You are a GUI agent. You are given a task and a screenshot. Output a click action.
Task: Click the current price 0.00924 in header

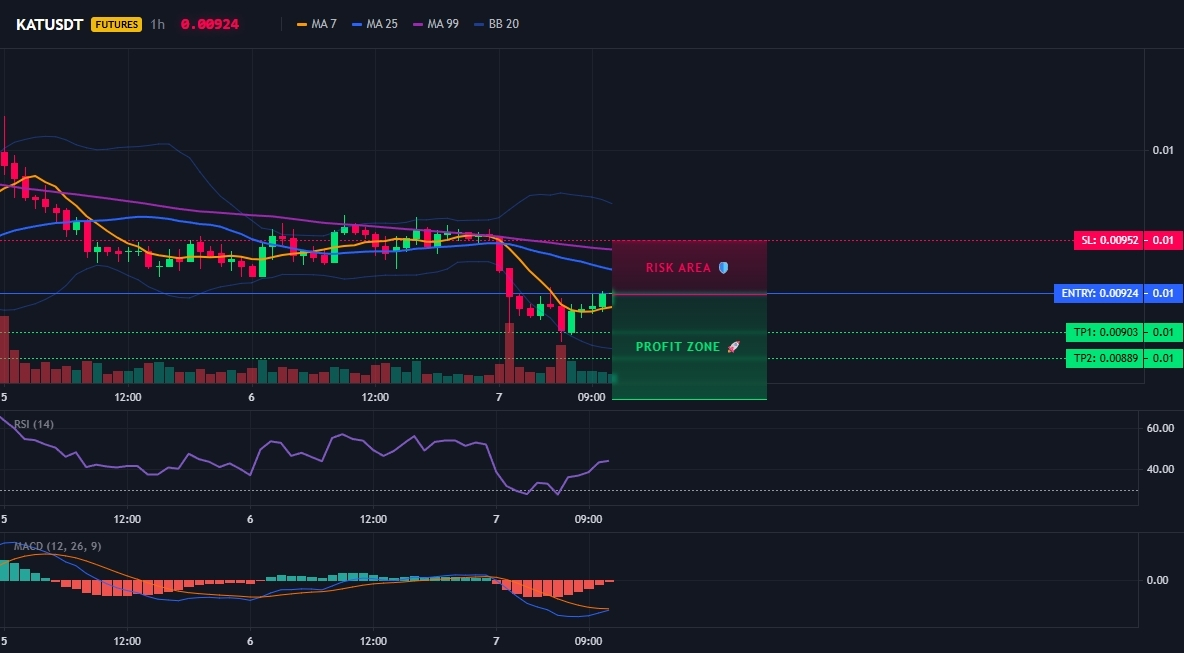tap(210, 24)
